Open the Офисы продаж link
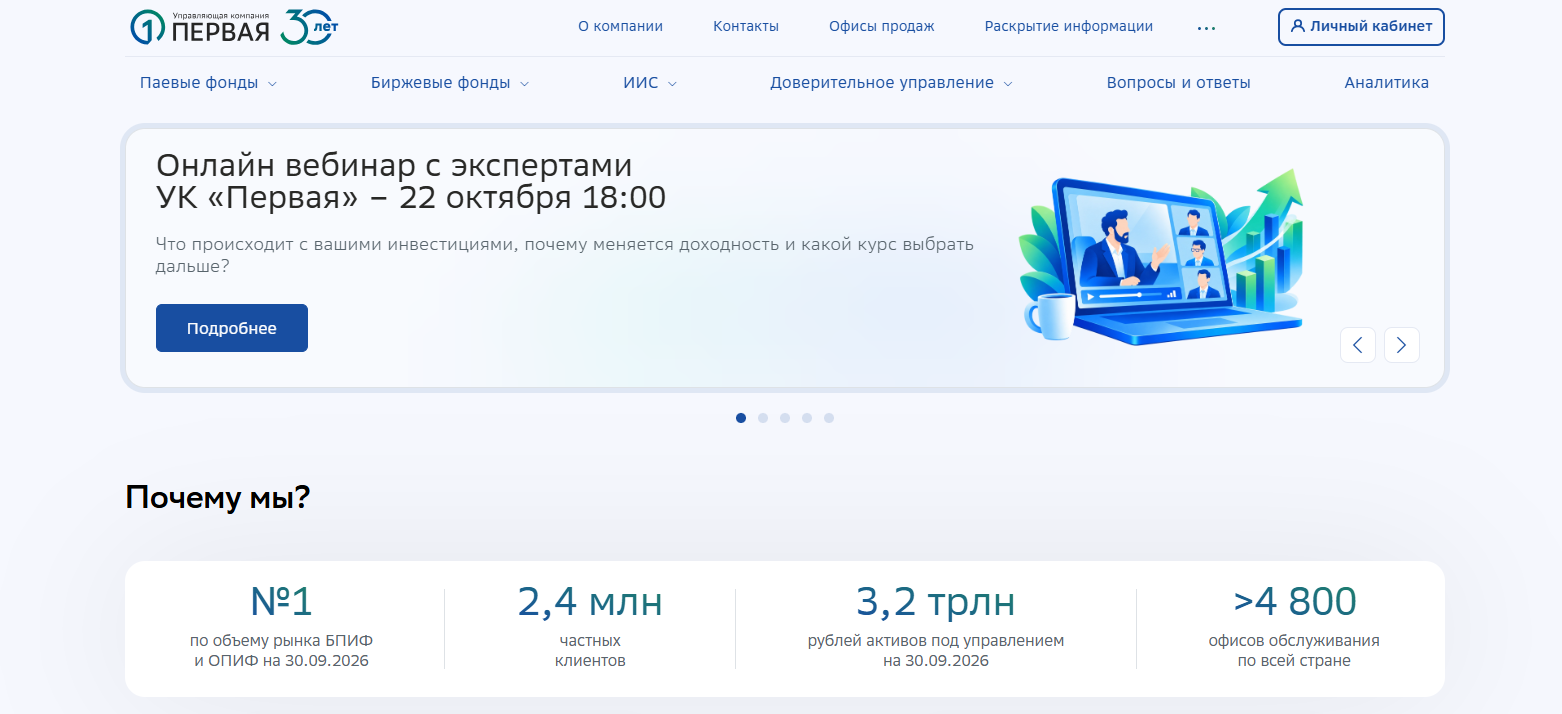 pyautogui.click(x=881, y=27)
